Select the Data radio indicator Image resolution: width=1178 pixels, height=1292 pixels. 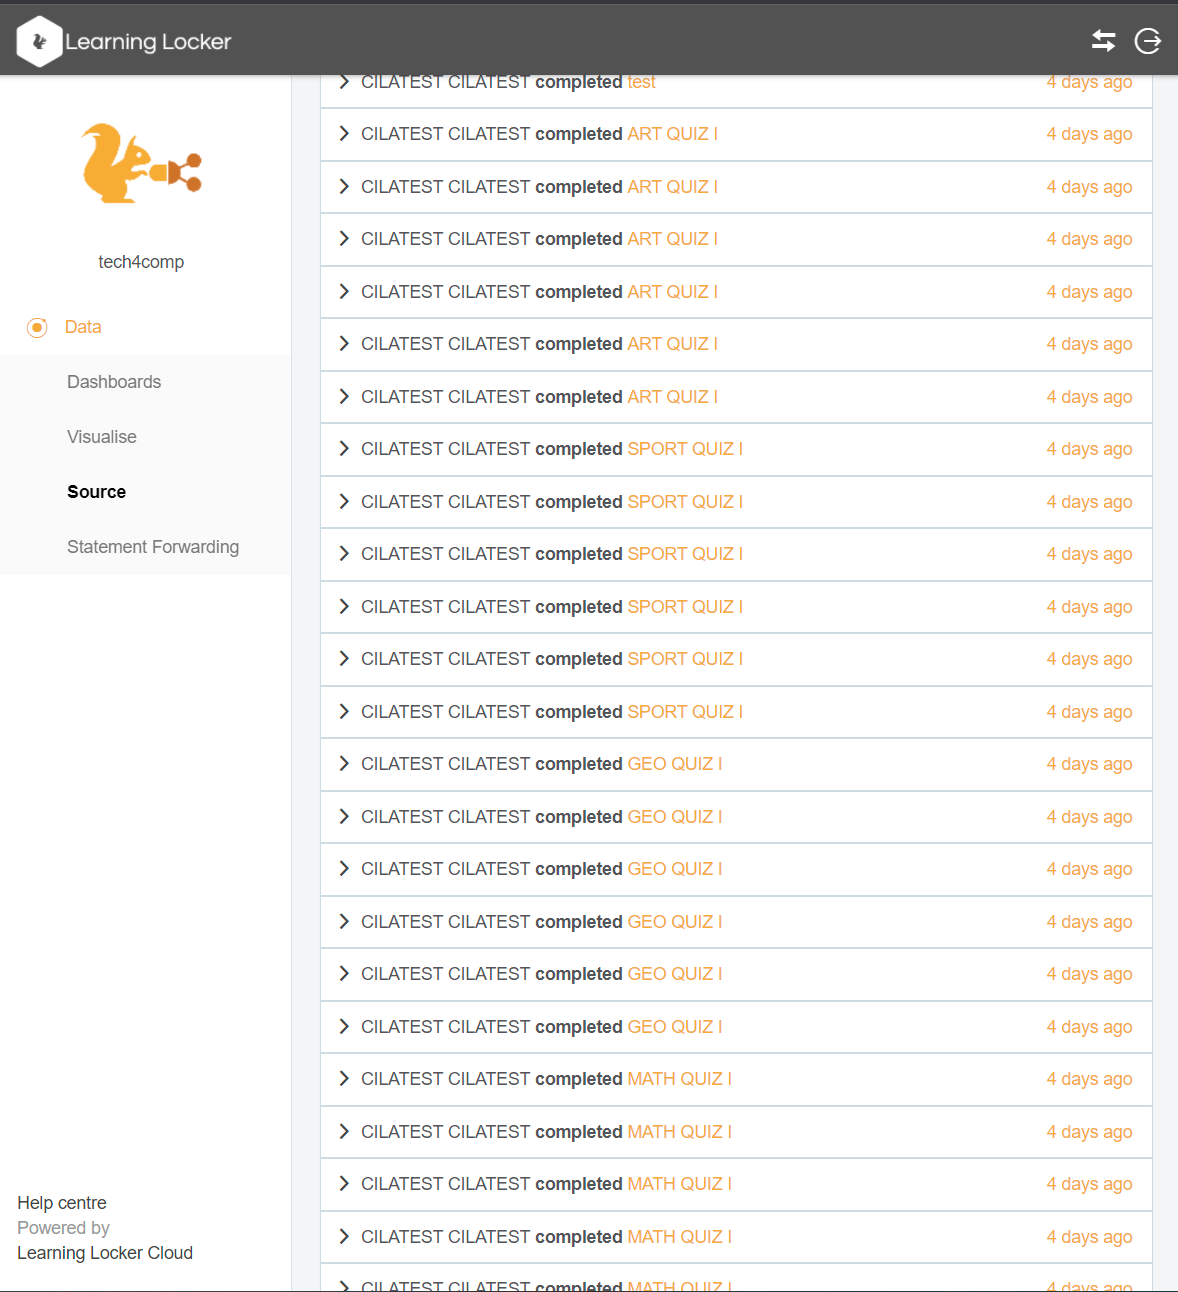pyautogui.click(x=37, y=327)
